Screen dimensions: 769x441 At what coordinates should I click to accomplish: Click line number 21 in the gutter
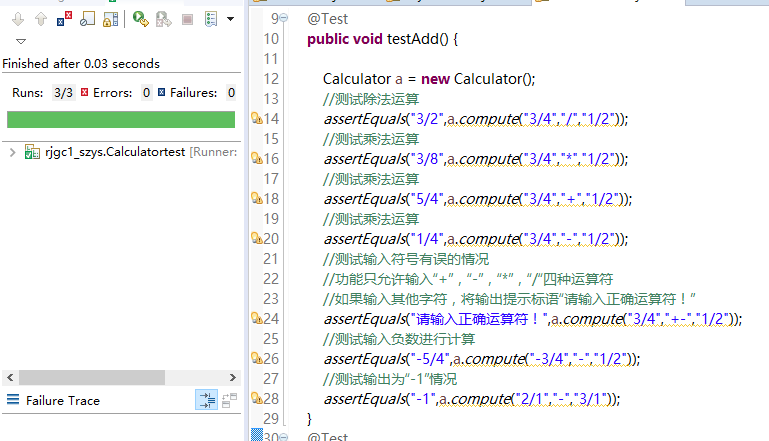tap(271, 259)
